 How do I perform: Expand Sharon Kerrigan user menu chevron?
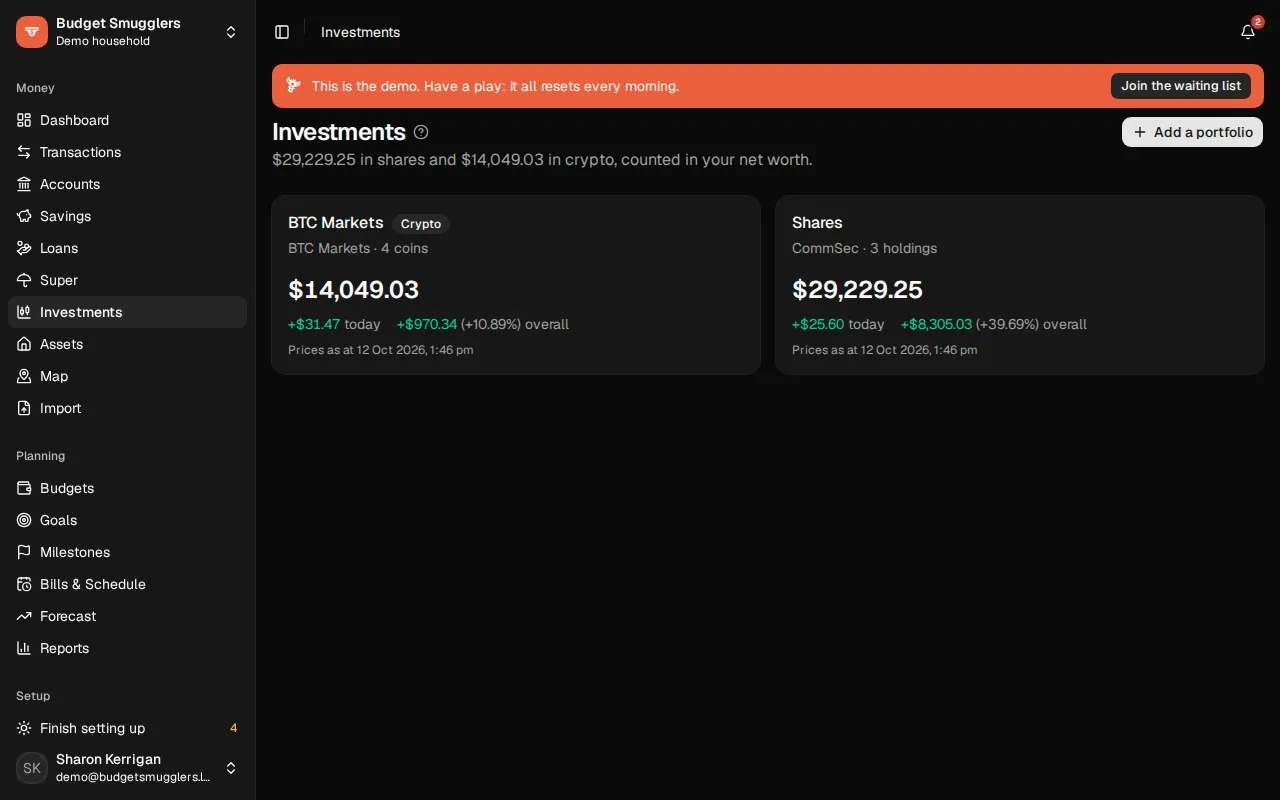tap(231, 768)
